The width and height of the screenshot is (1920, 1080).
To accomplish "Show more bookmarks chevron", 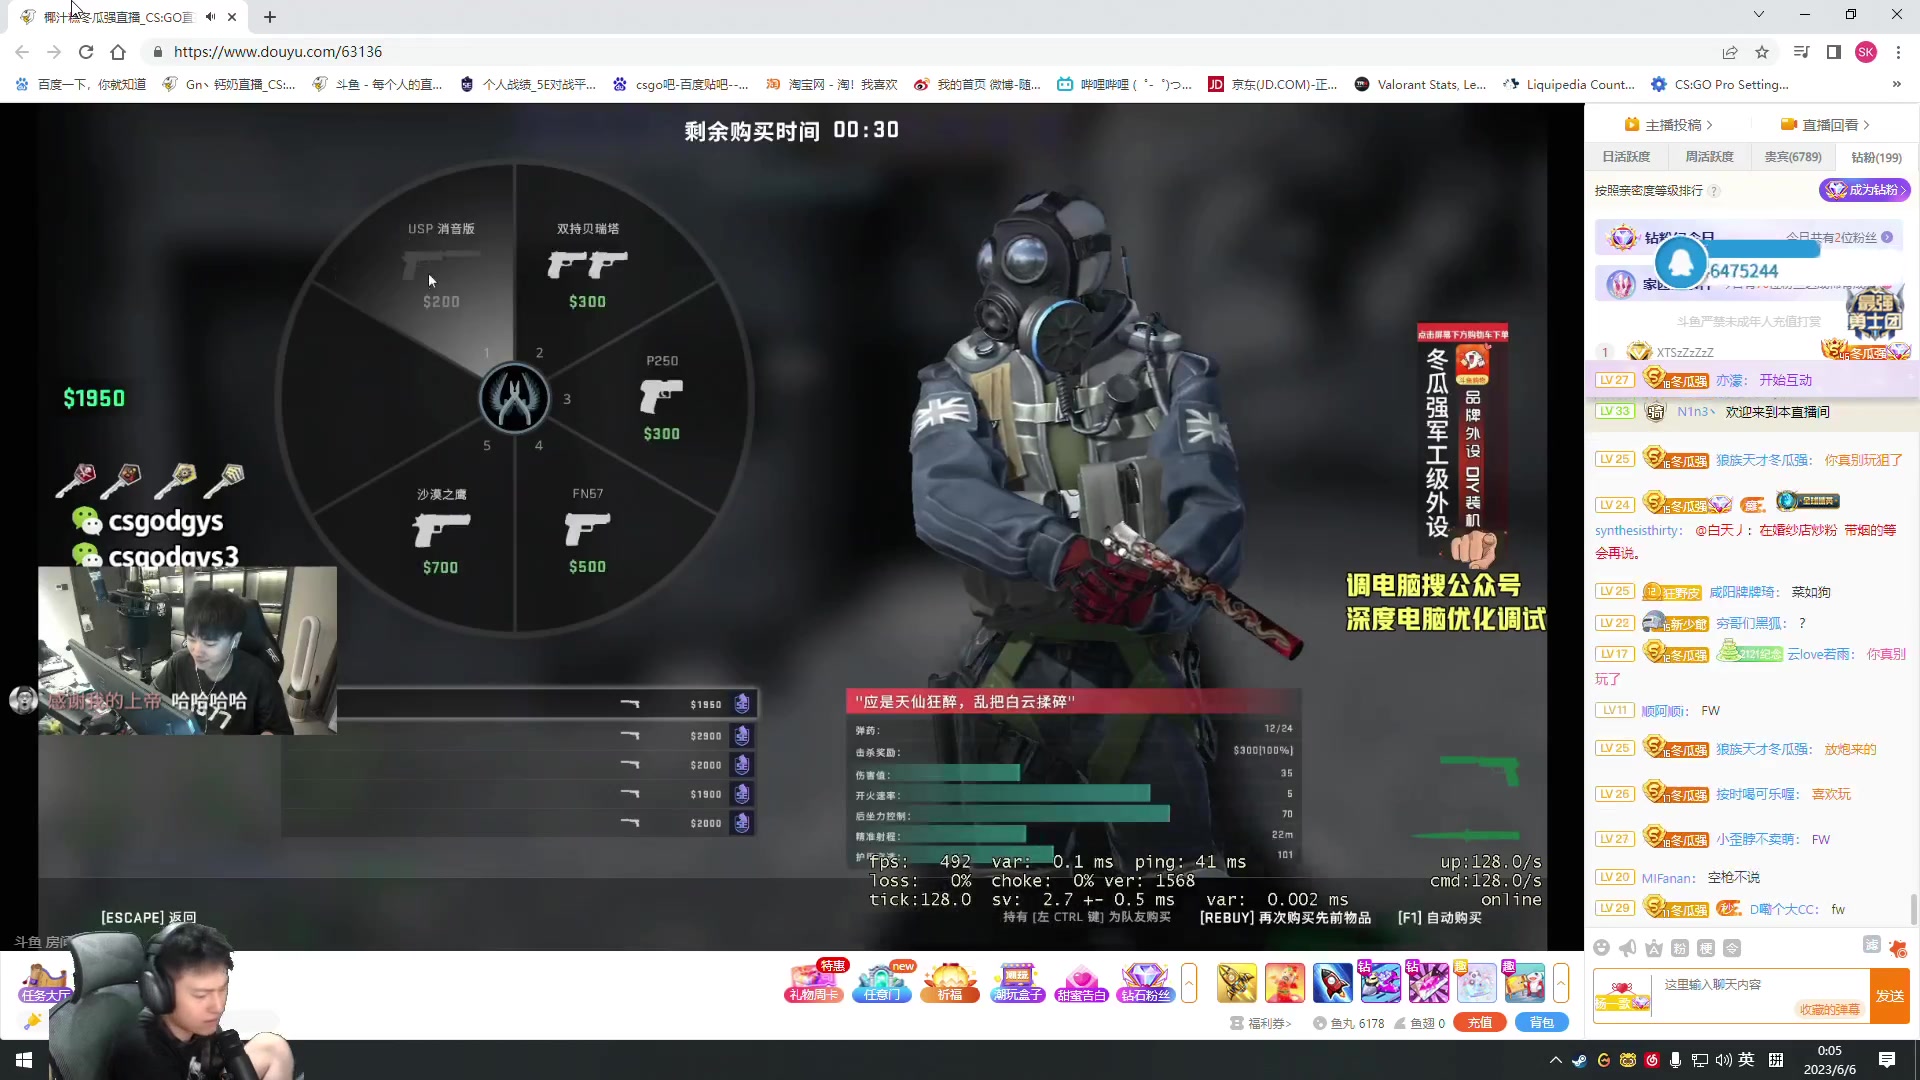I will pyautogui.click(x=1897, y=85).
